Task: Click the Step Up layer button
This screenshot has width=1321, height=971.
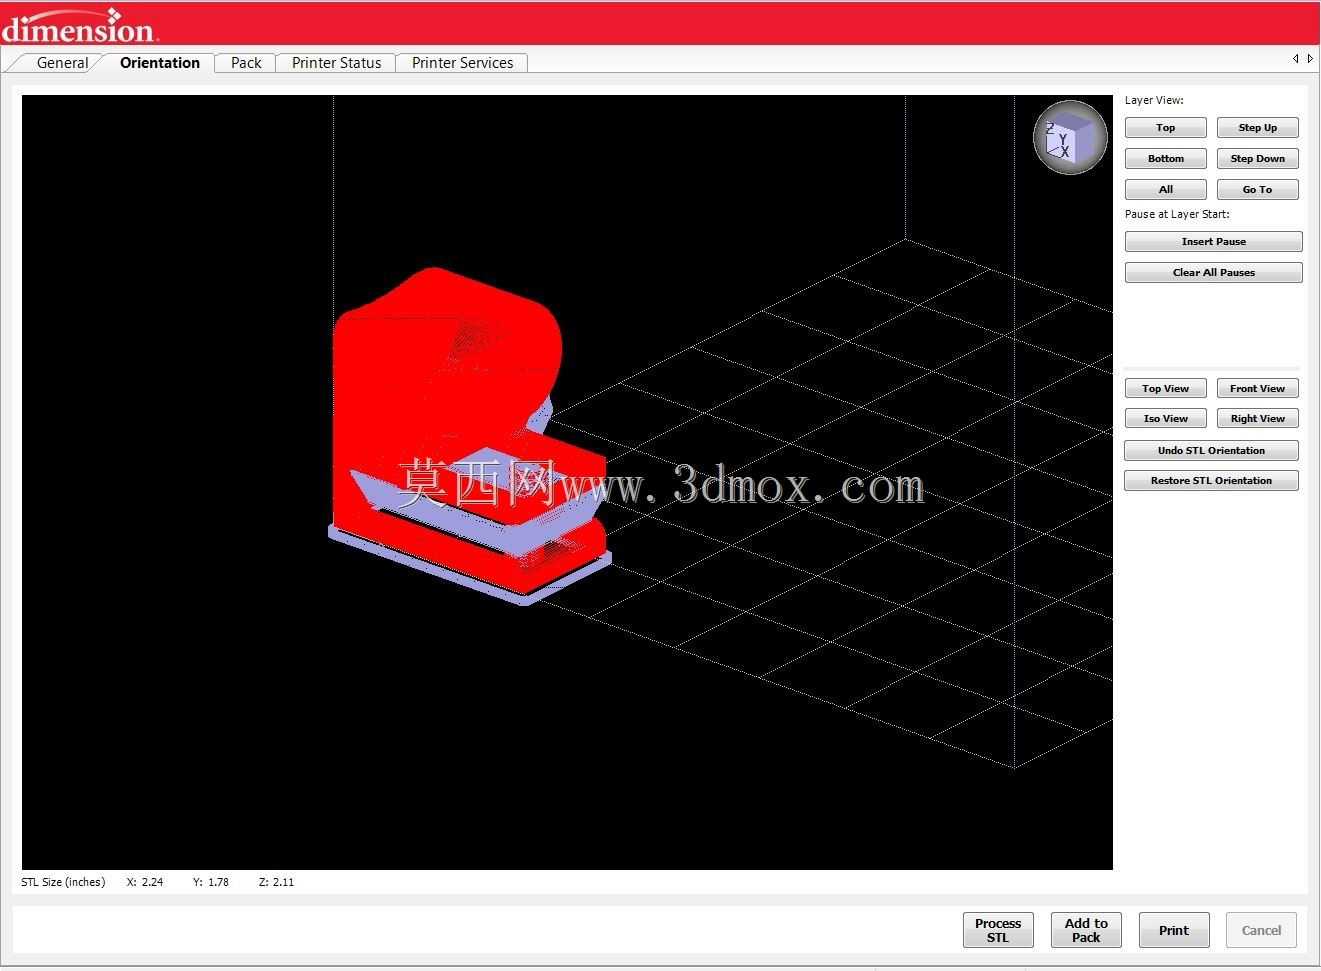Action: (x=1258, y=128)
